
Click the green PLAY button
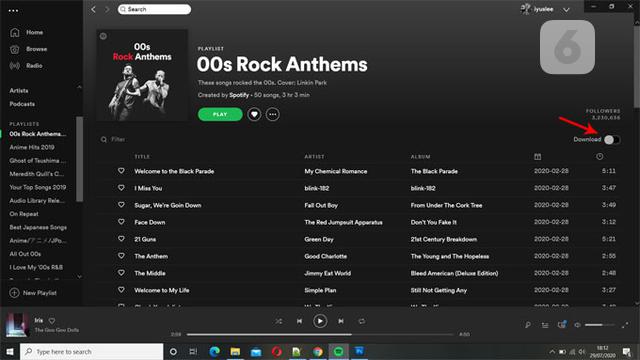(x=220, y=114)
